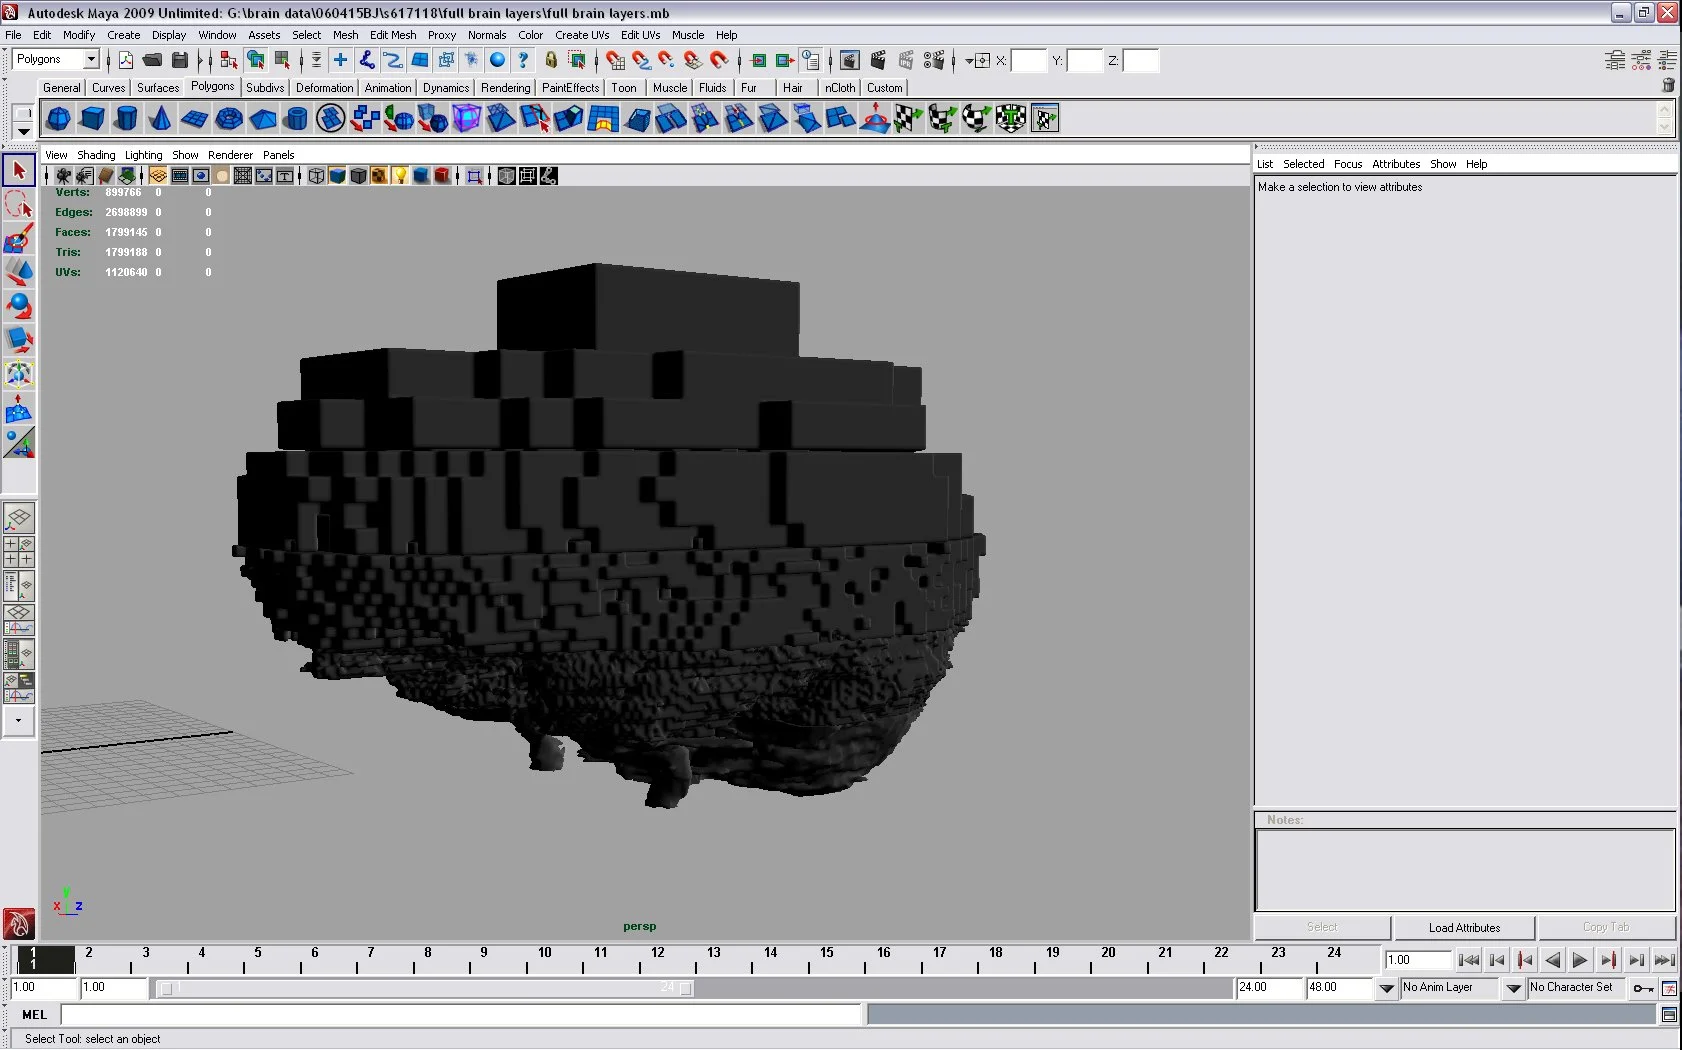Screen dimensions: 1682x1050
Task: Activate the Lasso selection tool
Action: point(19,205)
